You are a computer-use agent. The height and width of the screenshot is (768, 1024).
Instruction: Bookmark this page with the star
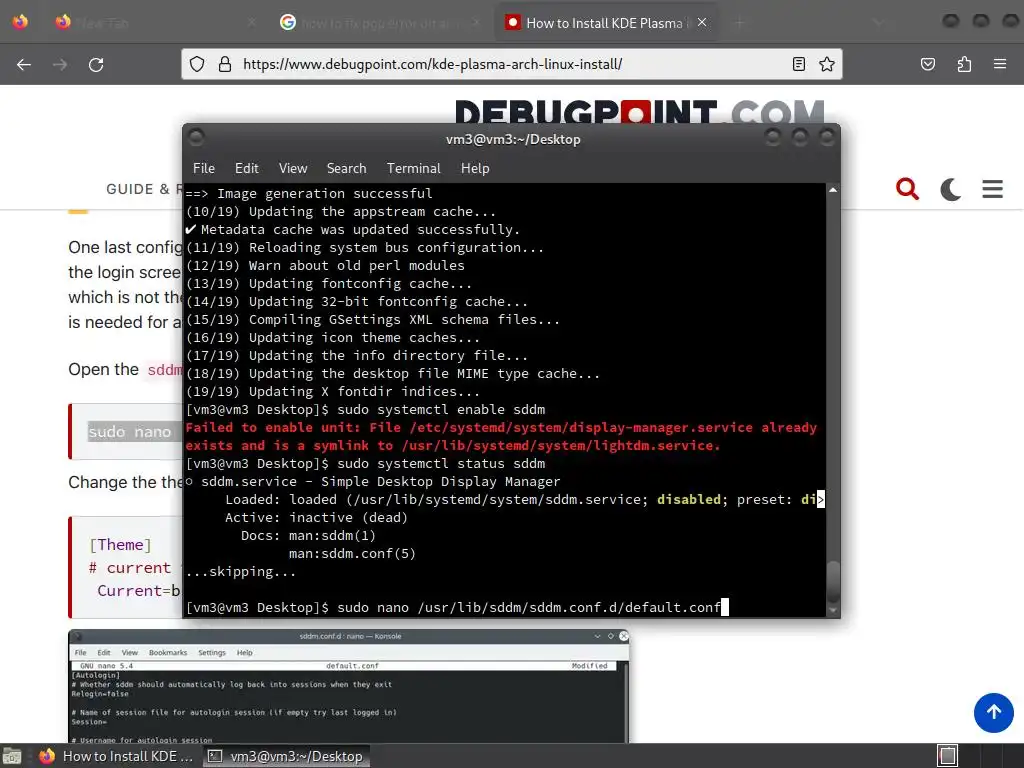pos(827,64)
